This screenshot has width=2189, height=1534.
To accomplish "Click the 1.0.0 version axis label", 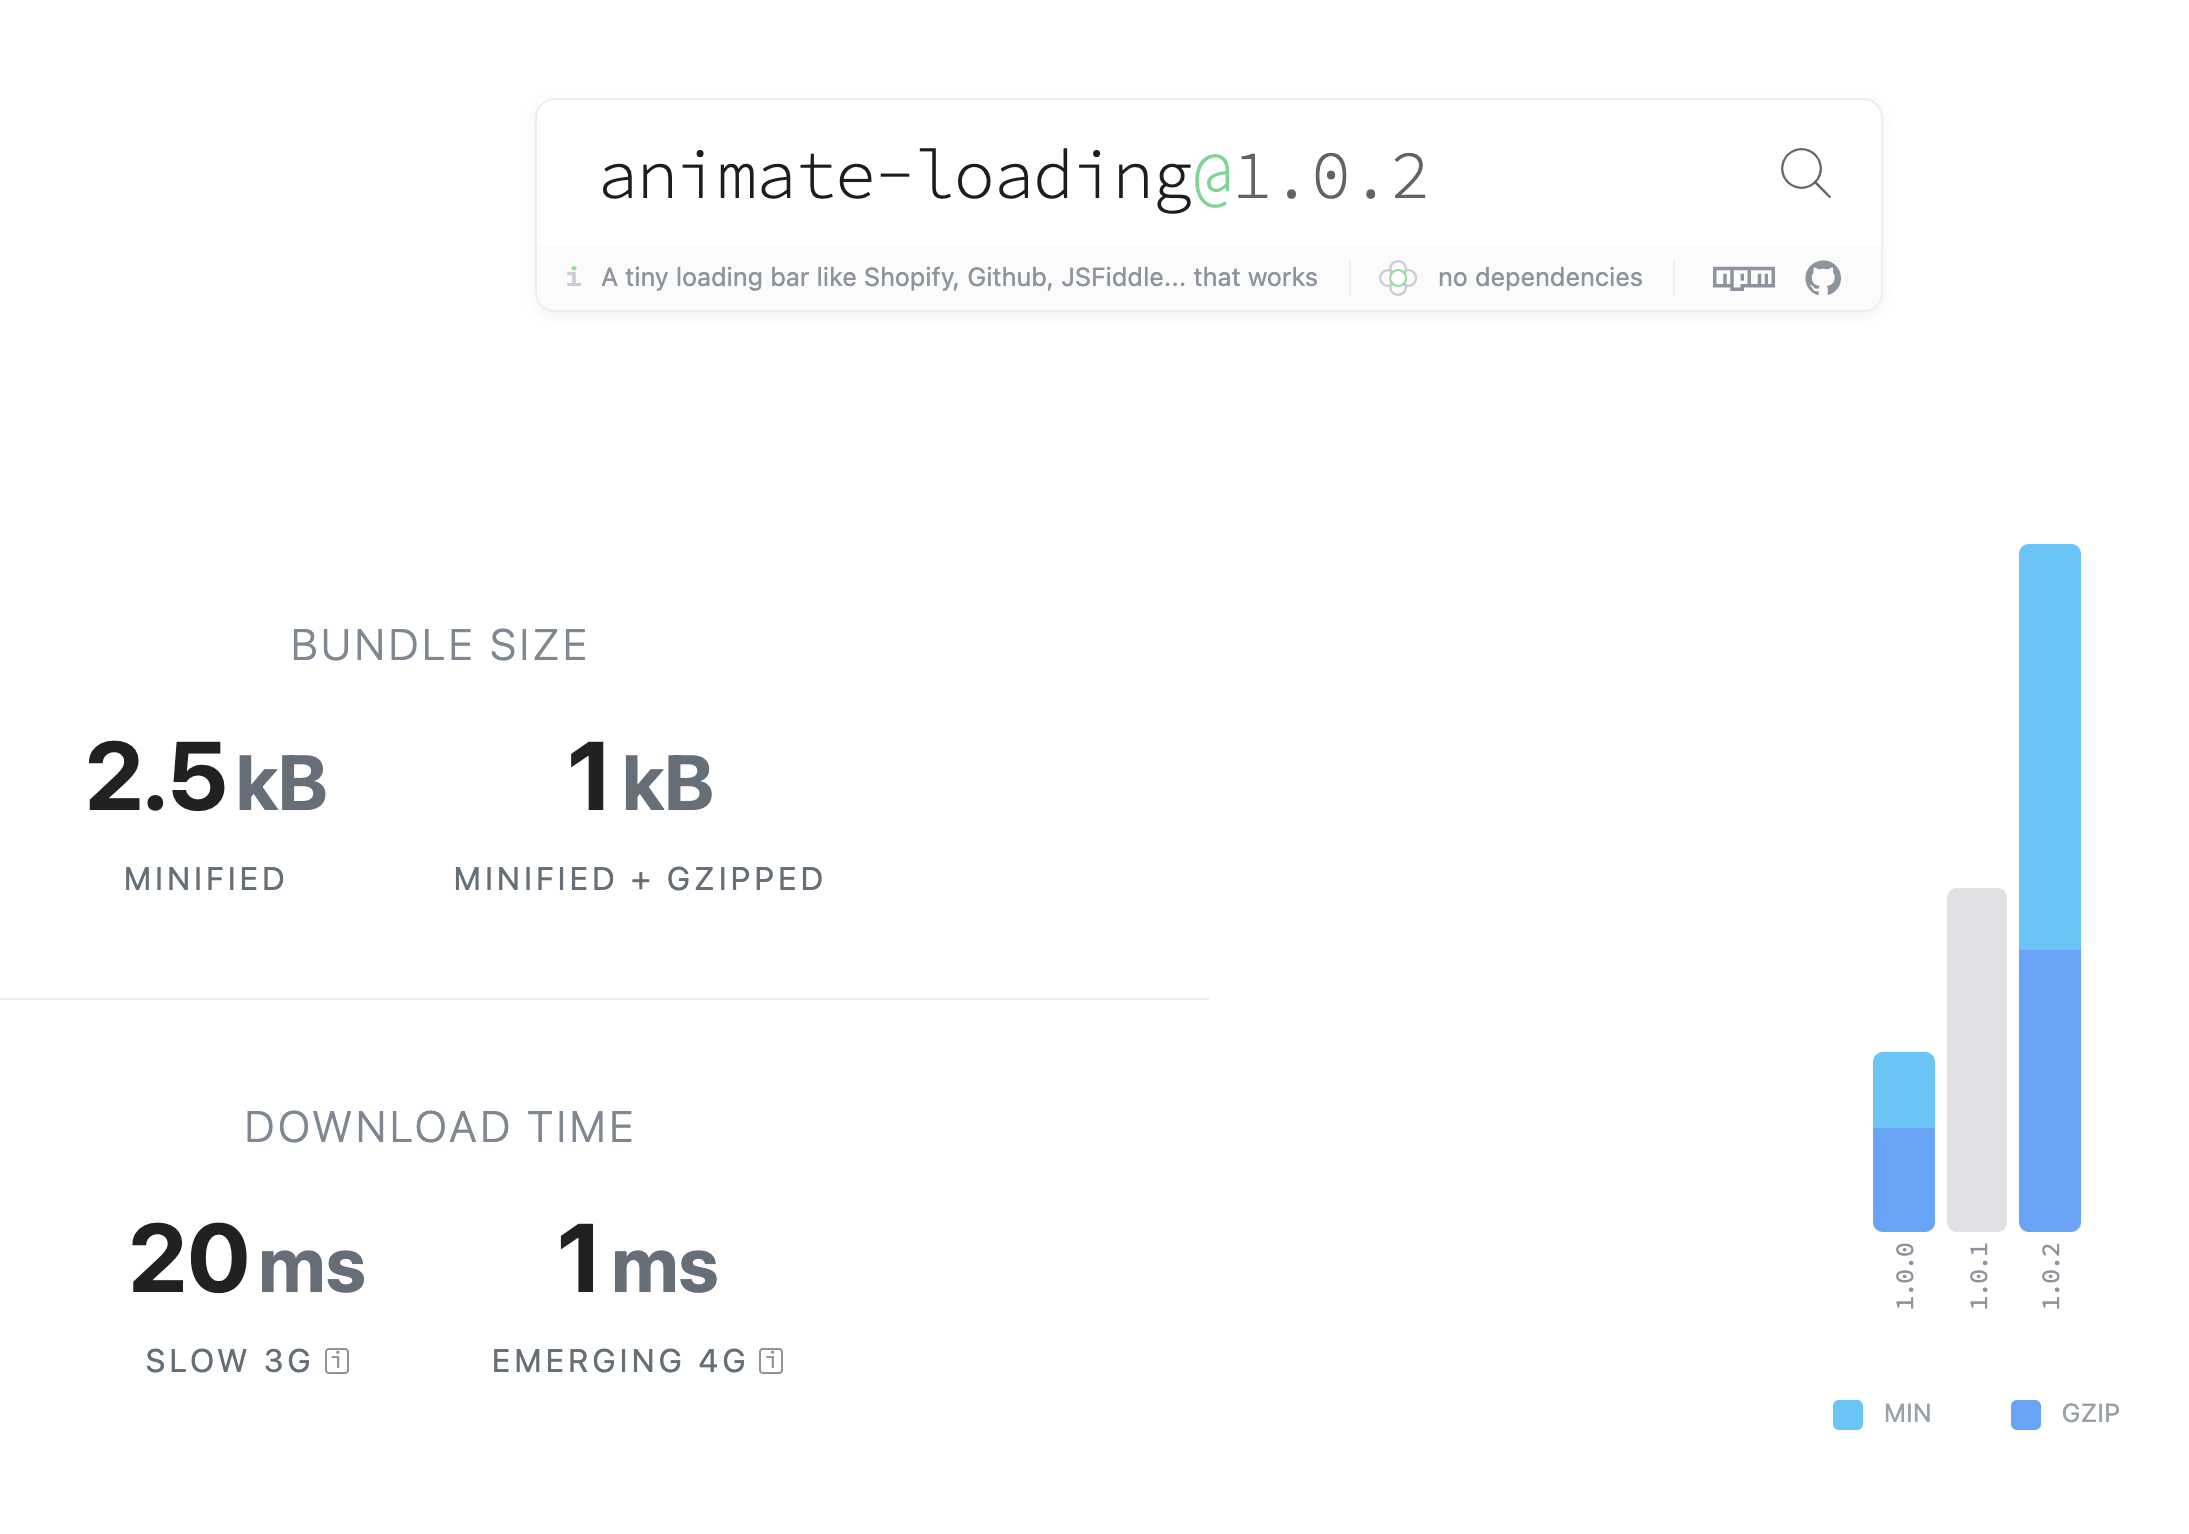I will pyautogui.click(x=1904, y=1276).
